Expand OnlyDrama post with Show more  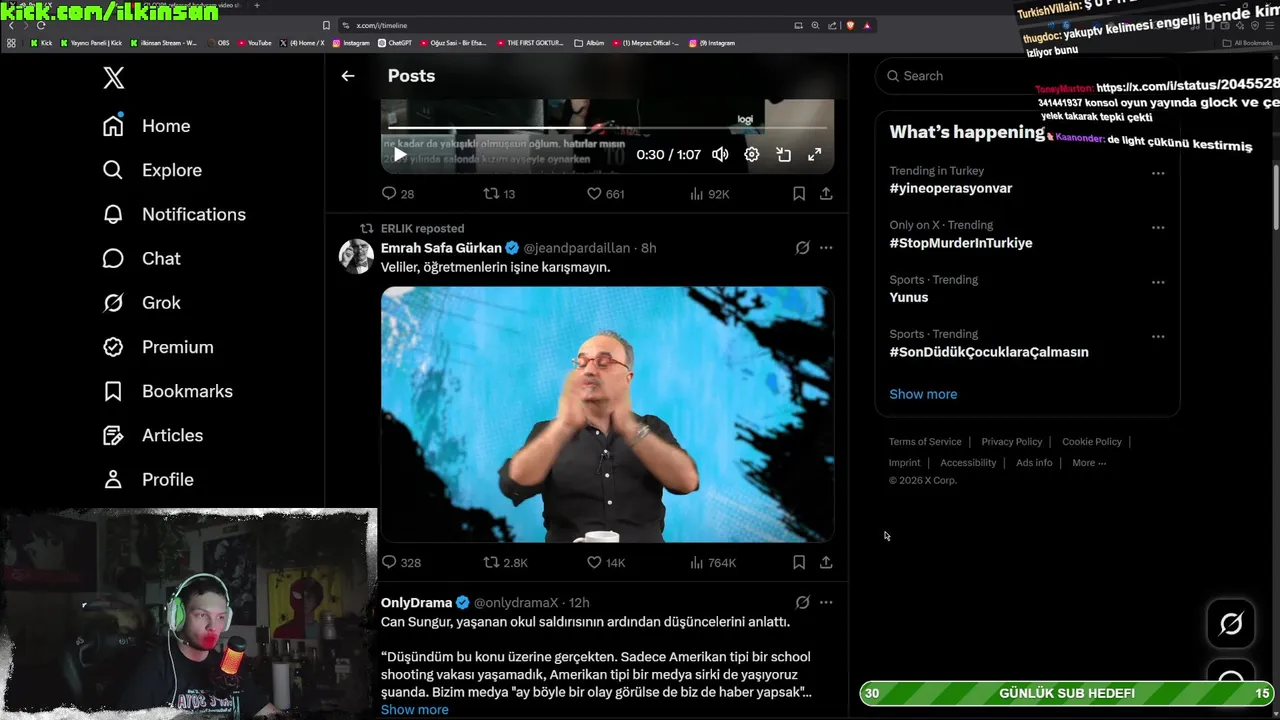tap(414, 710)
